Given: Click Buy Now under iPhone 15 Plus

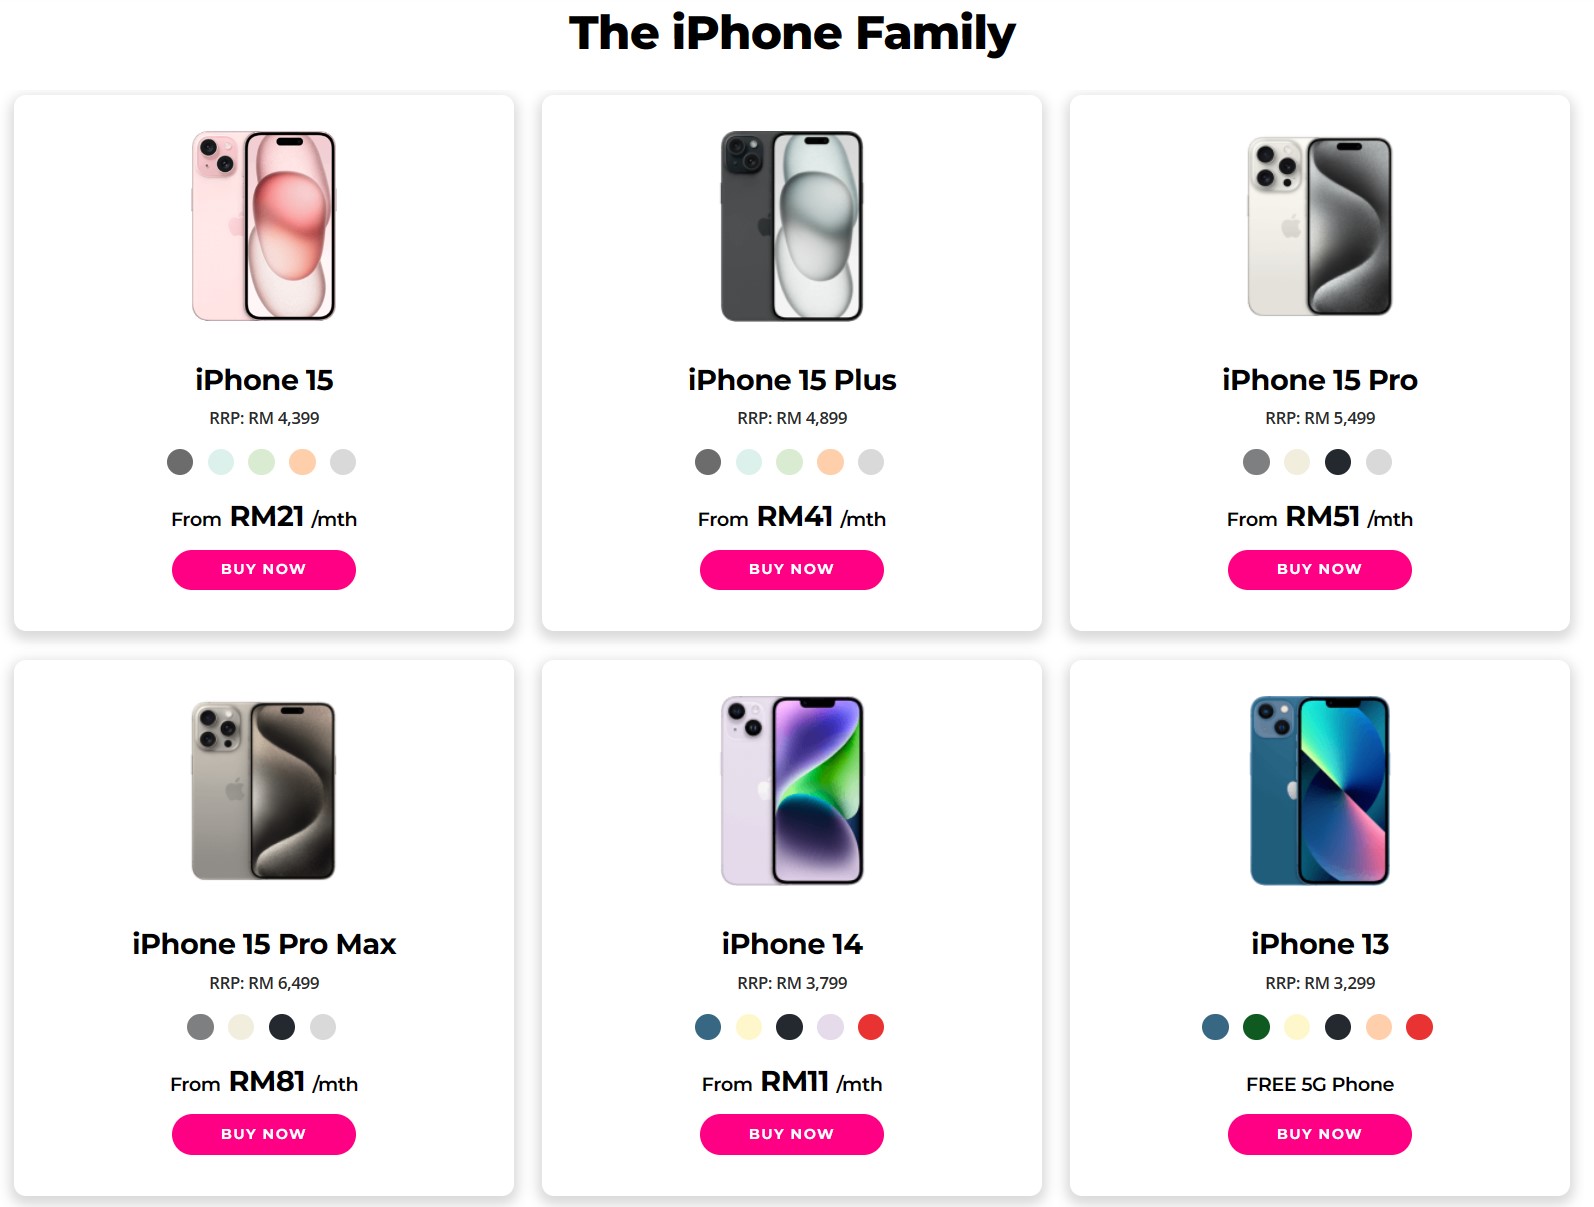Looking at the screenshot, I should [x=792, y=569].
